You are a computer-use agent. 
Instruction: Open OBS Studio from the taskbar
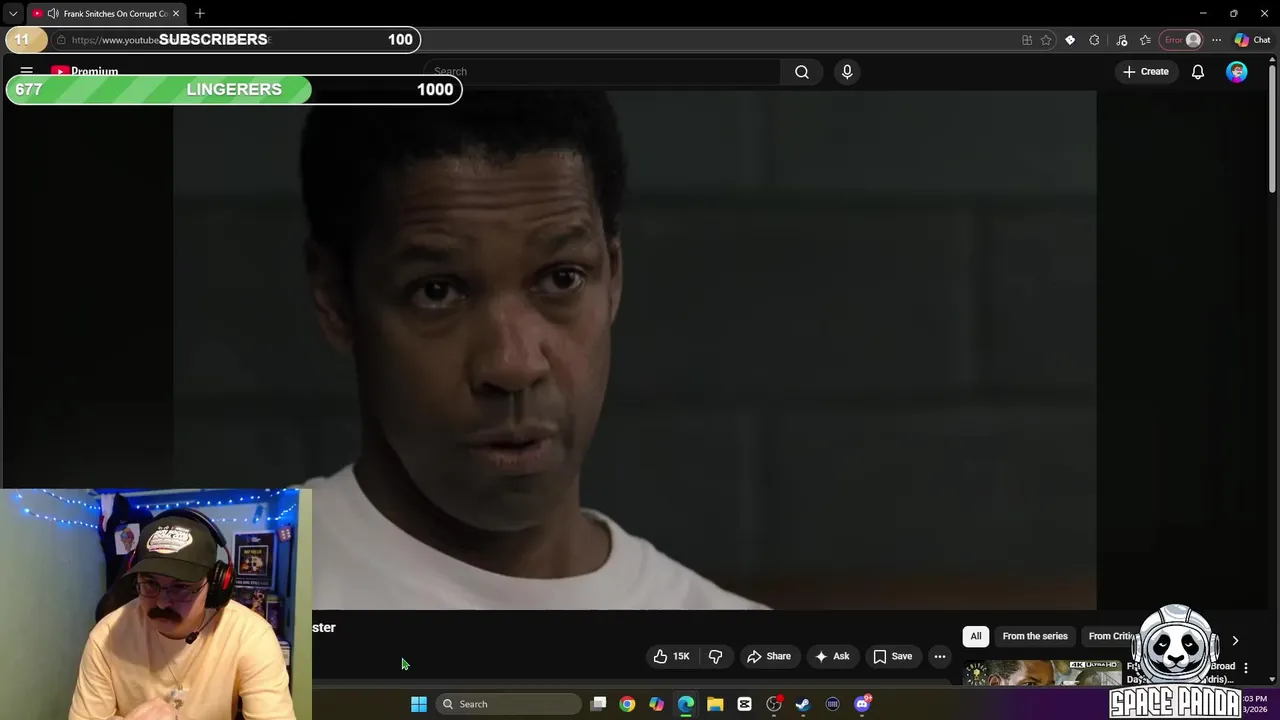774,704
